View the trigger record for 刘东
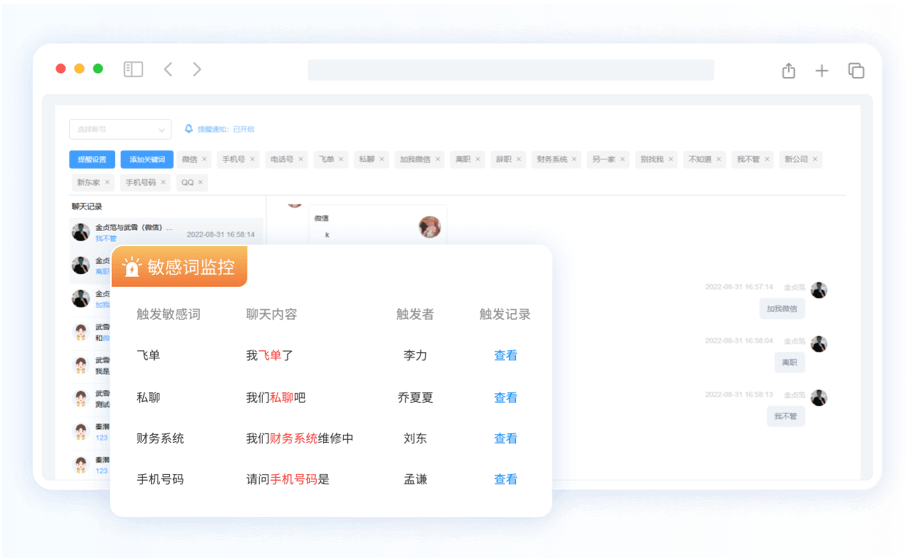 coord(505,438)
